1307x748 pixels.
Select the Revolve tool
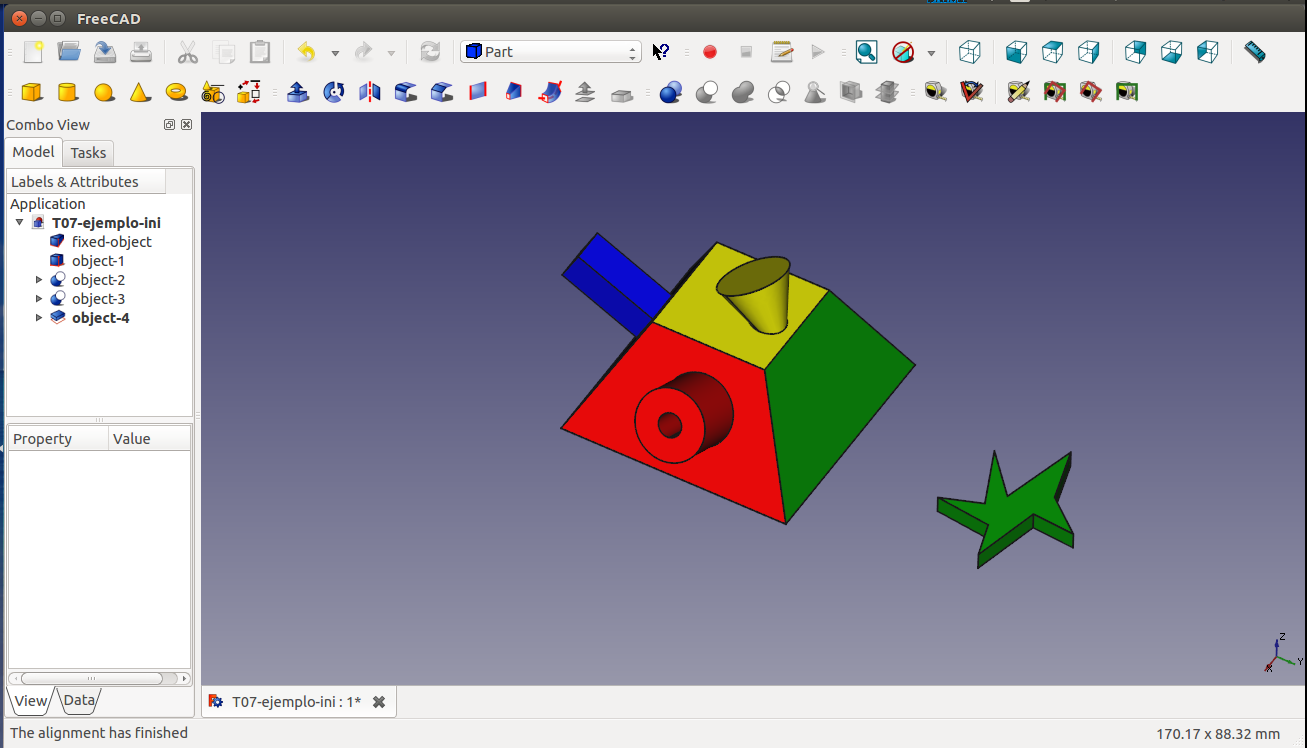334,92
